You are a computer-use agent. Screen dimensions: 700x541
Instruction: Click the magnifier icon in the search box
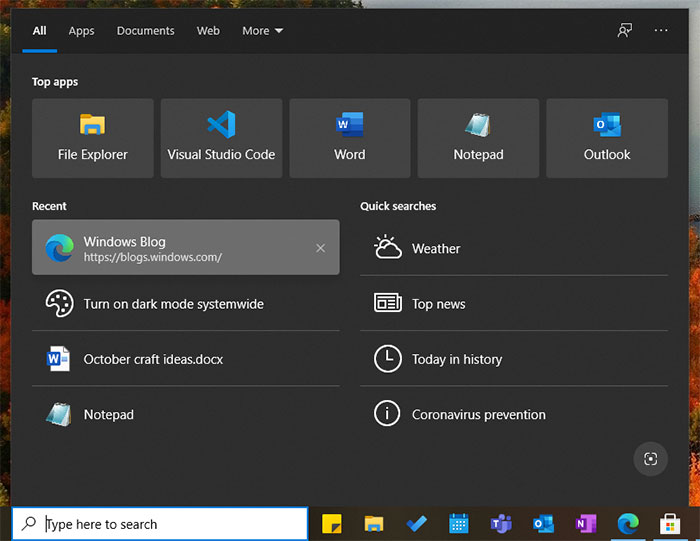29,523
